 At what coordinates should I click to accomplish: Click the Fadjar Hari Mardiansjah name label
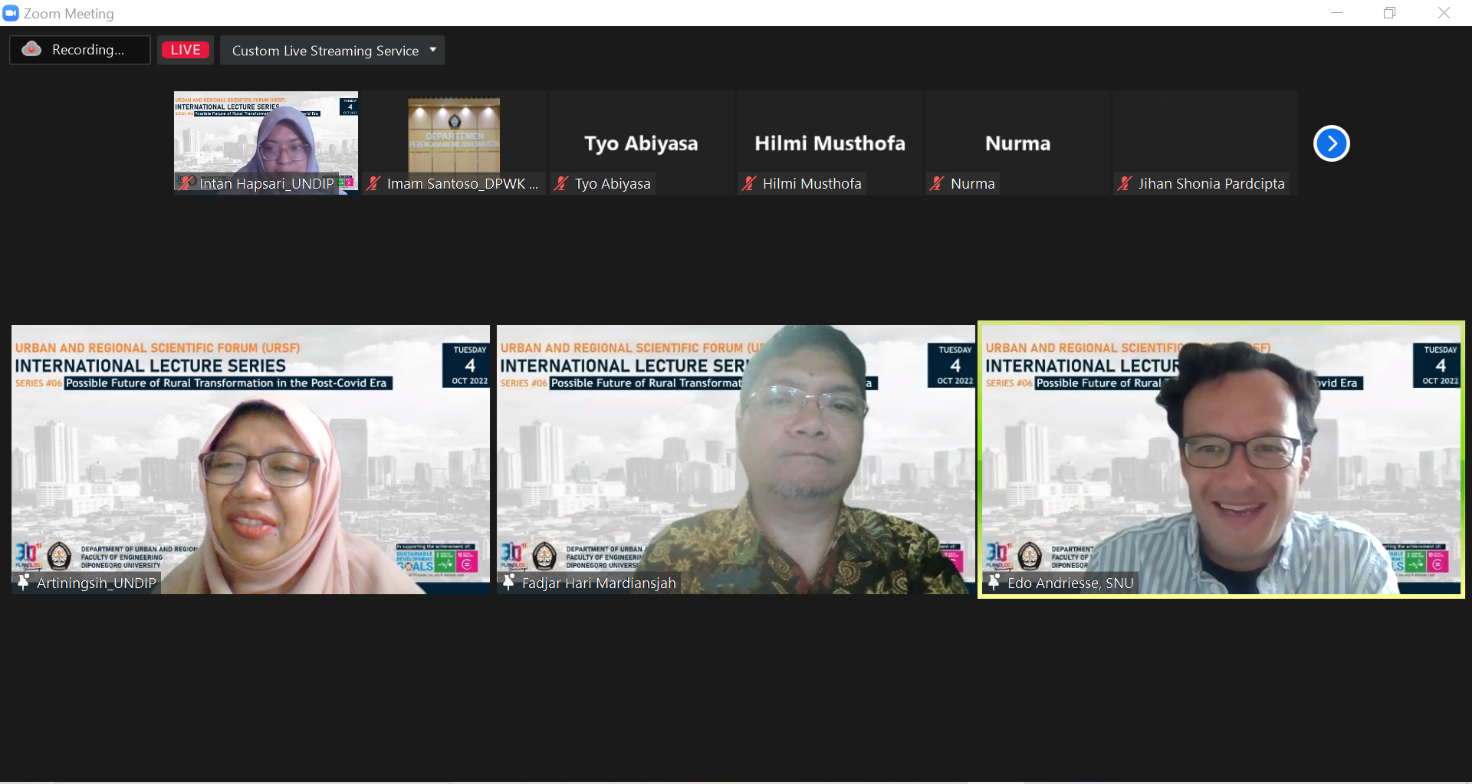[598, 583]
